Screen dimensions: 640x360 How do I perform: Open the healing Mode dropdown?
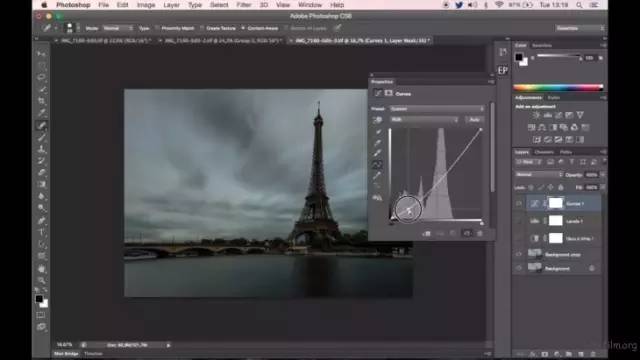[117, 28]
